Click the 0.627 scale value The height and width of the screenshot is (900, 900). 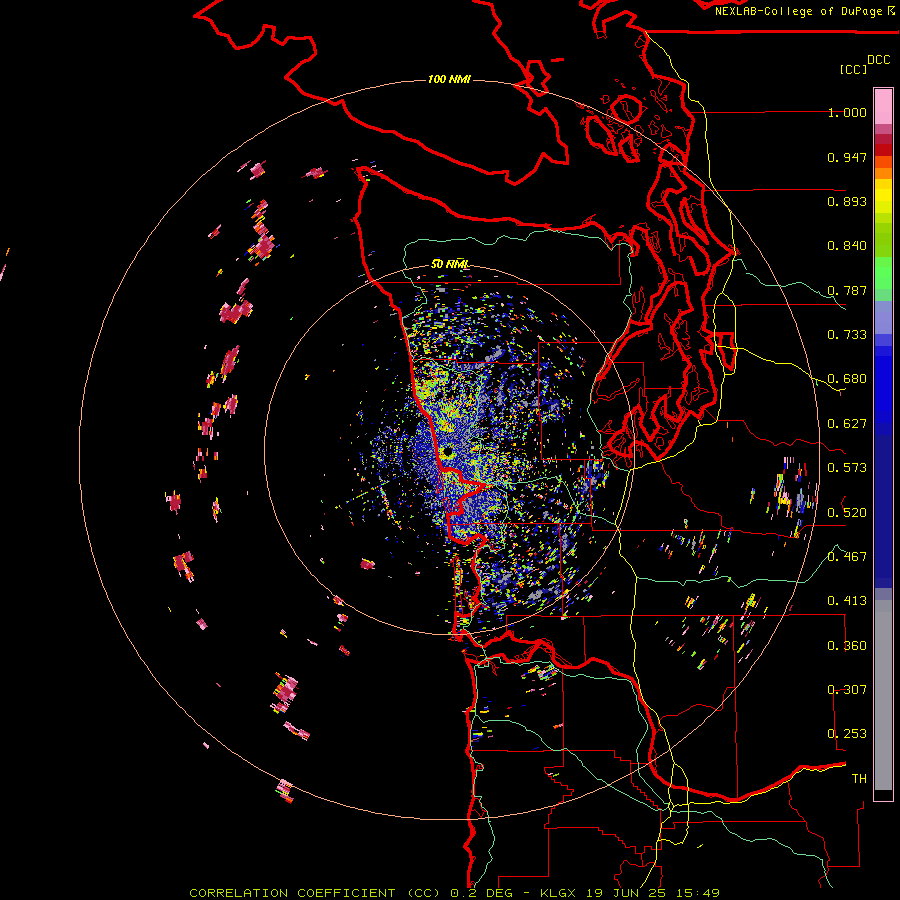(x=847, y=424)
